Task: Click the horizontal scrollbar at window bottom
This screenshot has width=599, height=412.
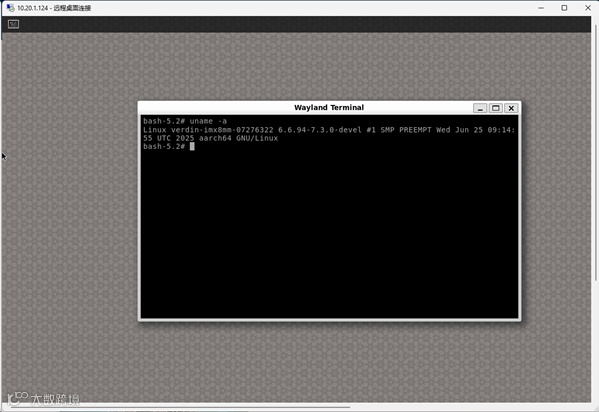Action: click(180, 407)
